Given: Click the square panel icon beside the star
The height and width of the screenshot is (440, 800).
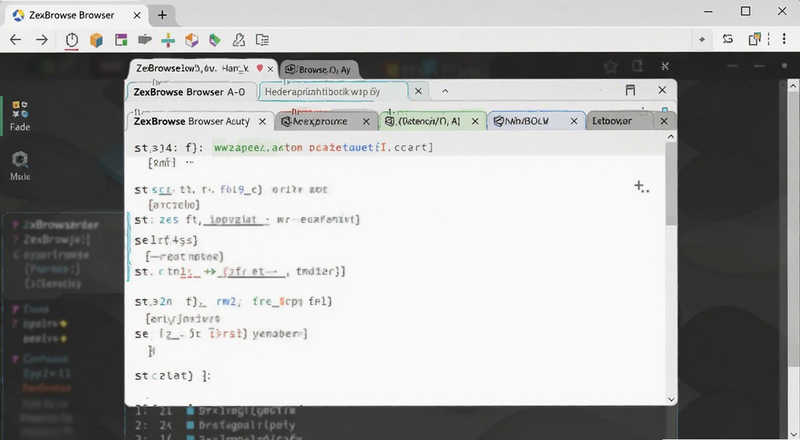Looking at the screenshot, I should [637, 66].
